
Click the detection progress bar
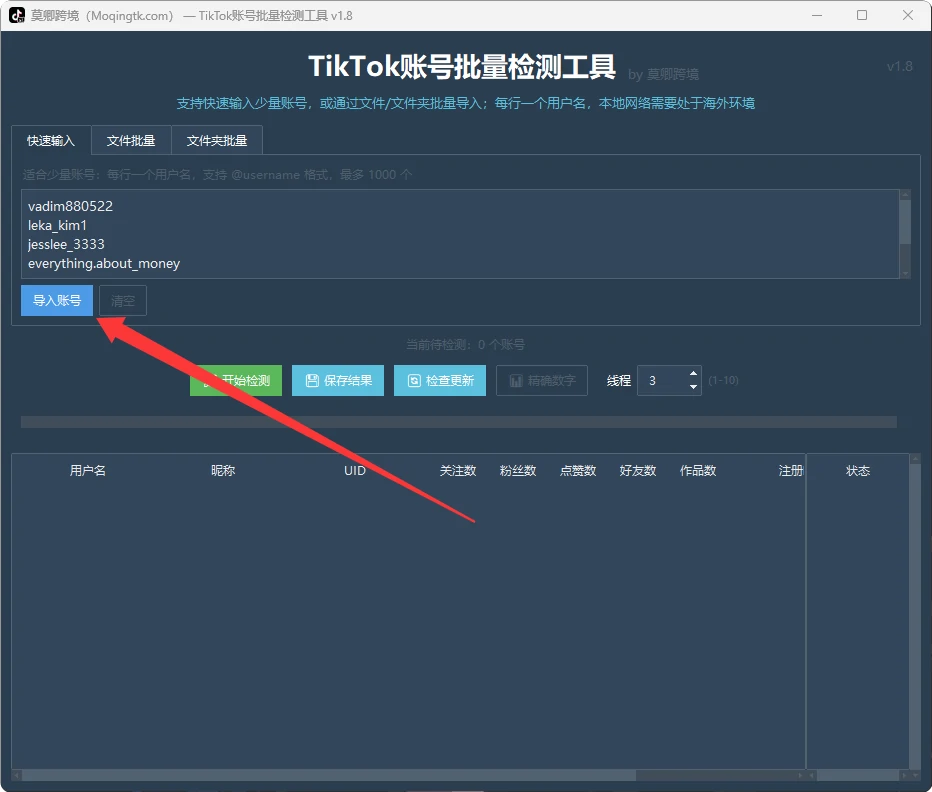click(x=459, y=422)
